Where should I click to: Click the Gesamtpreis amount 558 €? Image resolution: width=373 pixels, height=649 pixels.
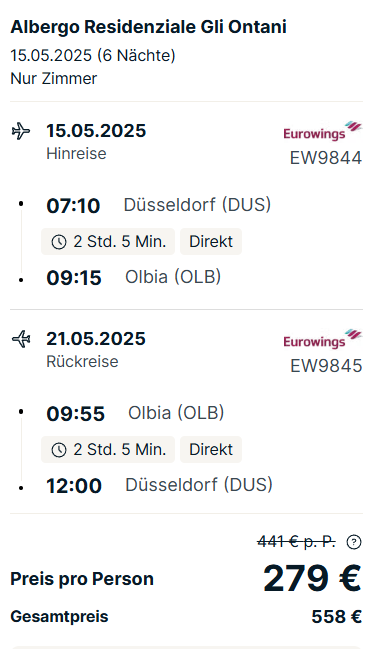pyautogui.click(x=337, y=617)
